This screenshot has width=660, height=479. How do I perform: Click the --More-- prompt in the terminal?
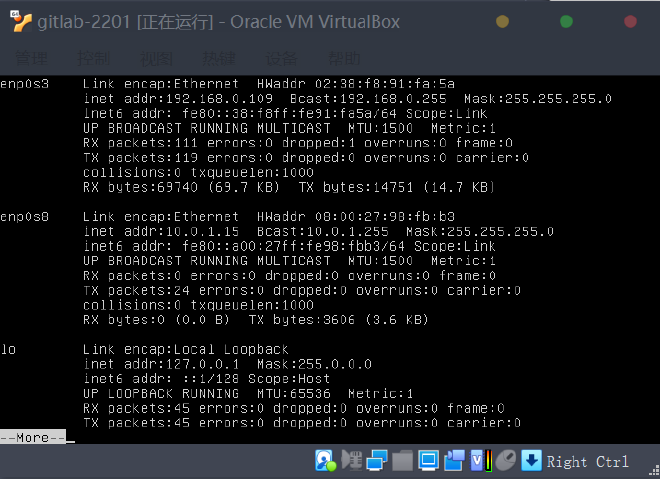(33, 438)
